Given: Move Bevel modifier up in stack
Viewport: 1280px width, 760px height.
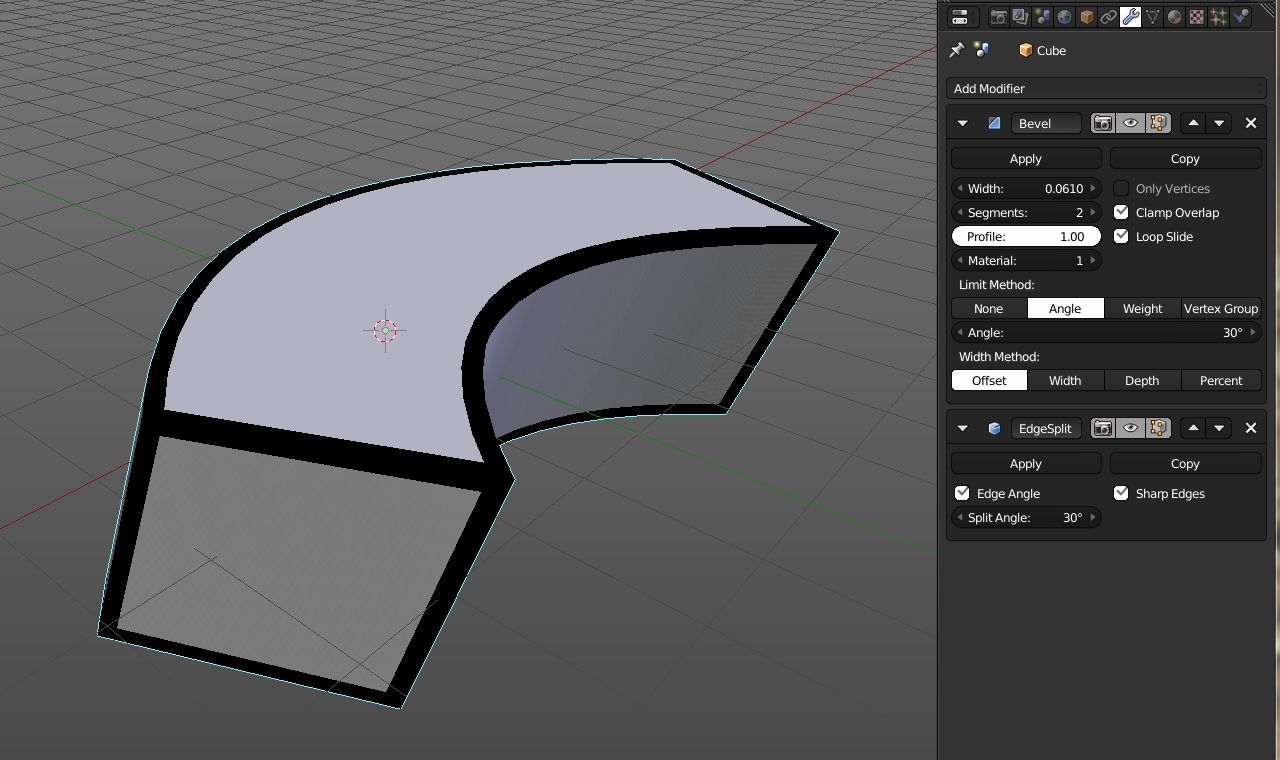Looking at the screenshot, I should pos(1193,123).
